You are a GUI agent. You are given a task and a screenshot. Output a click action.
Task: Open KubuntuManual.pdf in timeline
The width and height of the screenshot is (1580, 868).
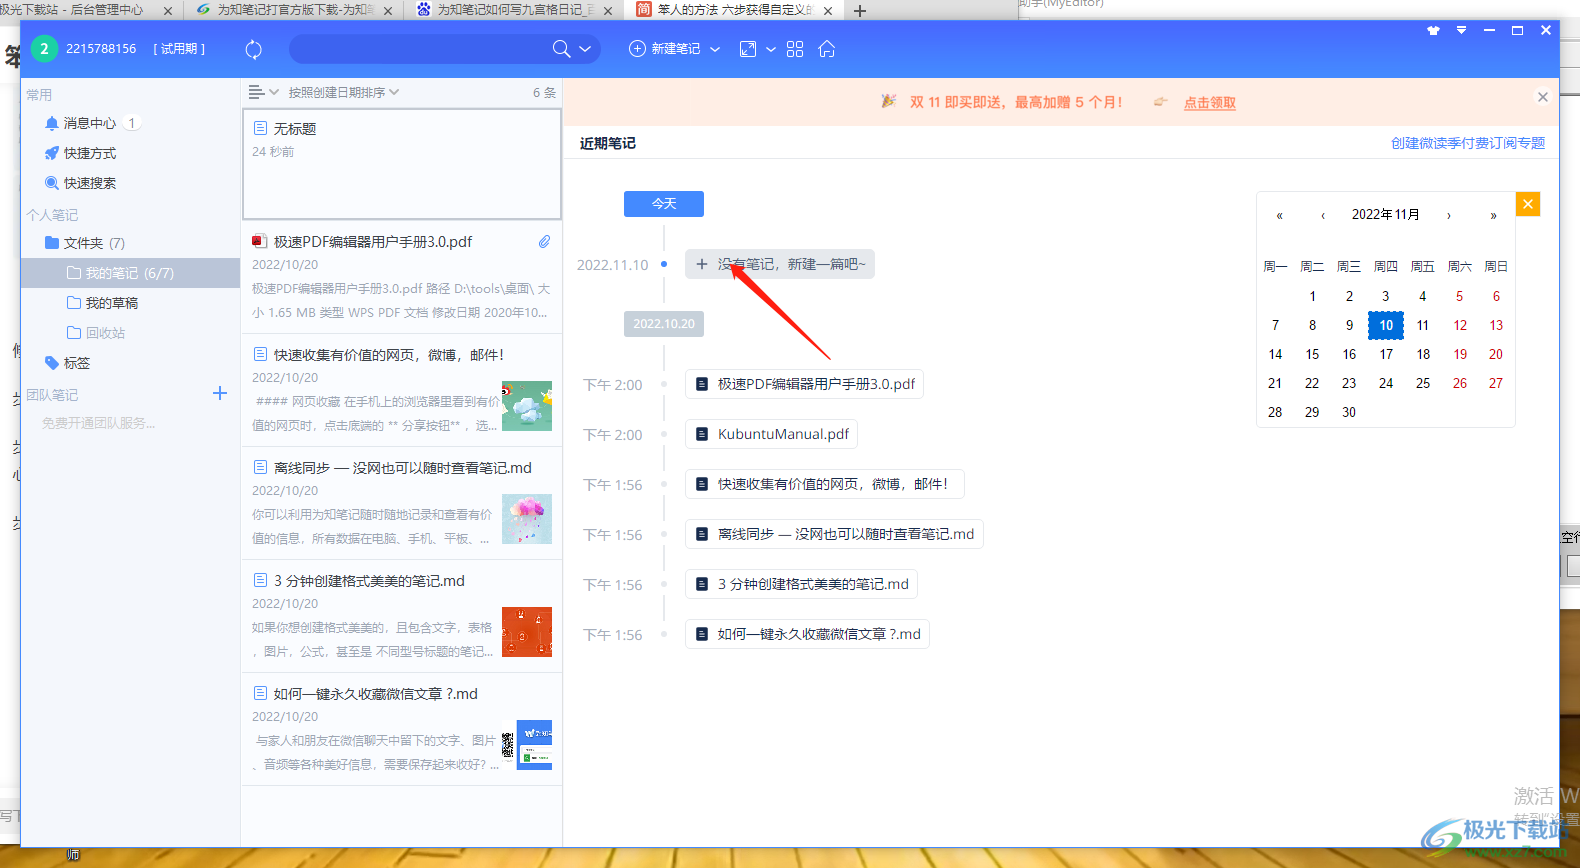coord(771,434)
